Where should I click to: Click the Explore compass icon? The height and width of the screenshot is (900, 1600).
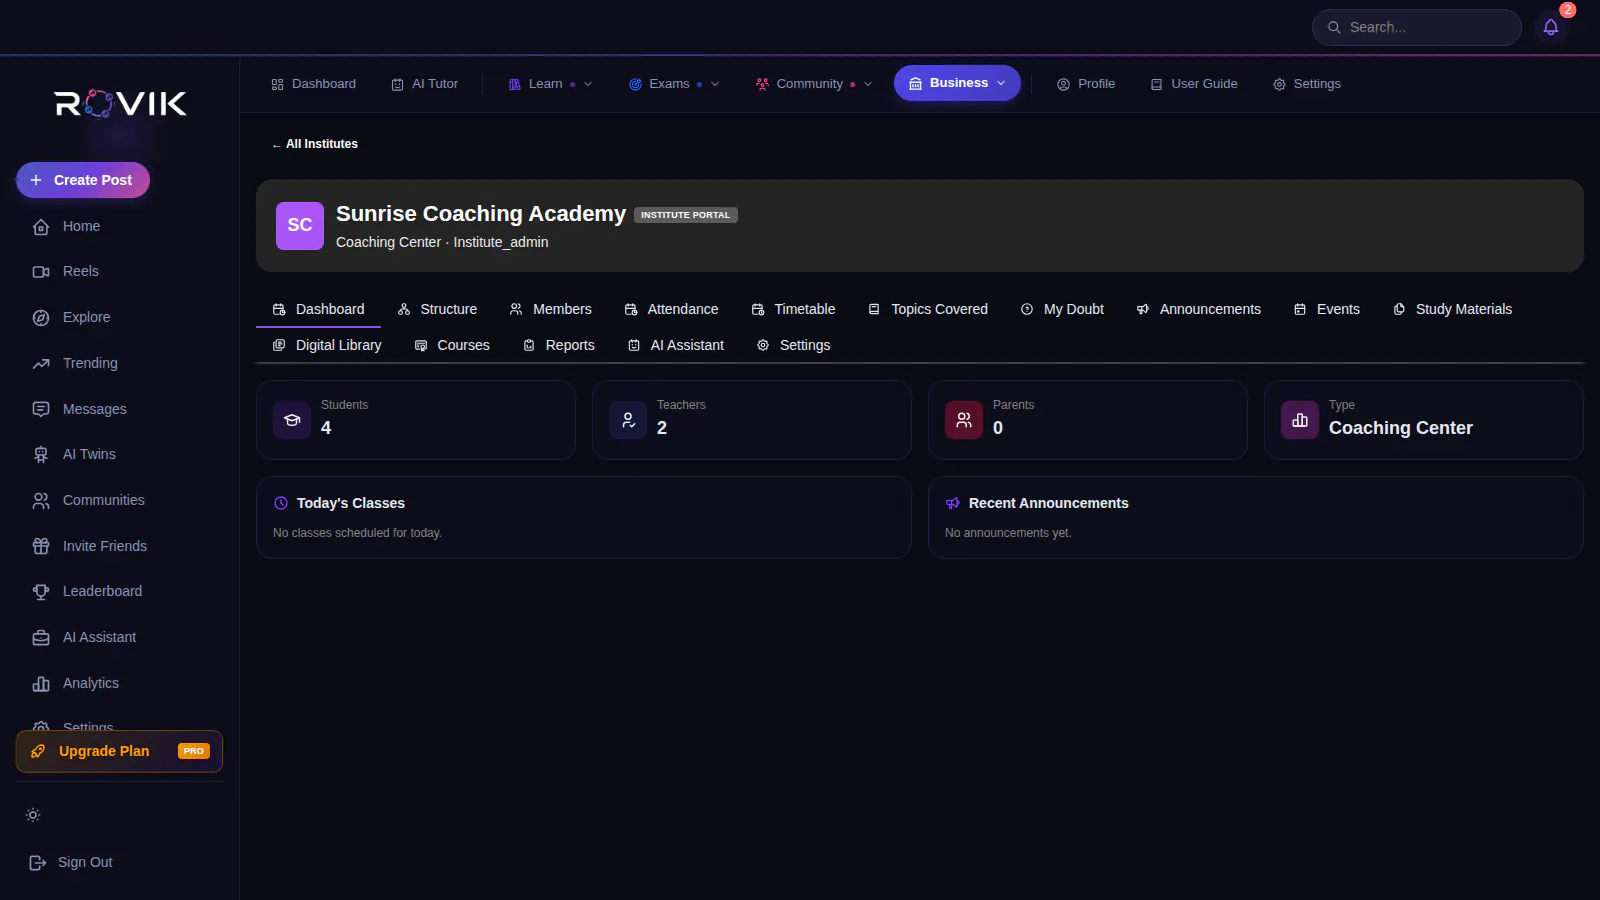click(x=41, y=318)
